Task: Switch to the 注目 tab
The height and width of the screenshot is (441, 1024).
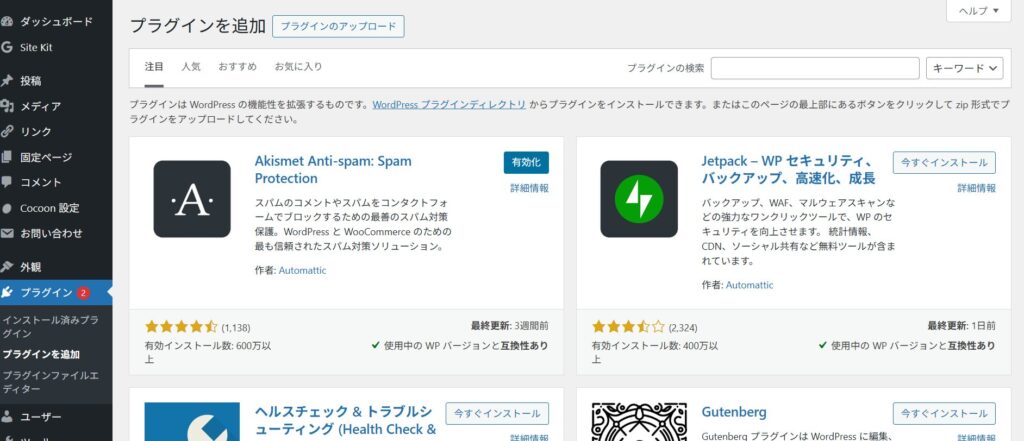Action: coord(154,67)
